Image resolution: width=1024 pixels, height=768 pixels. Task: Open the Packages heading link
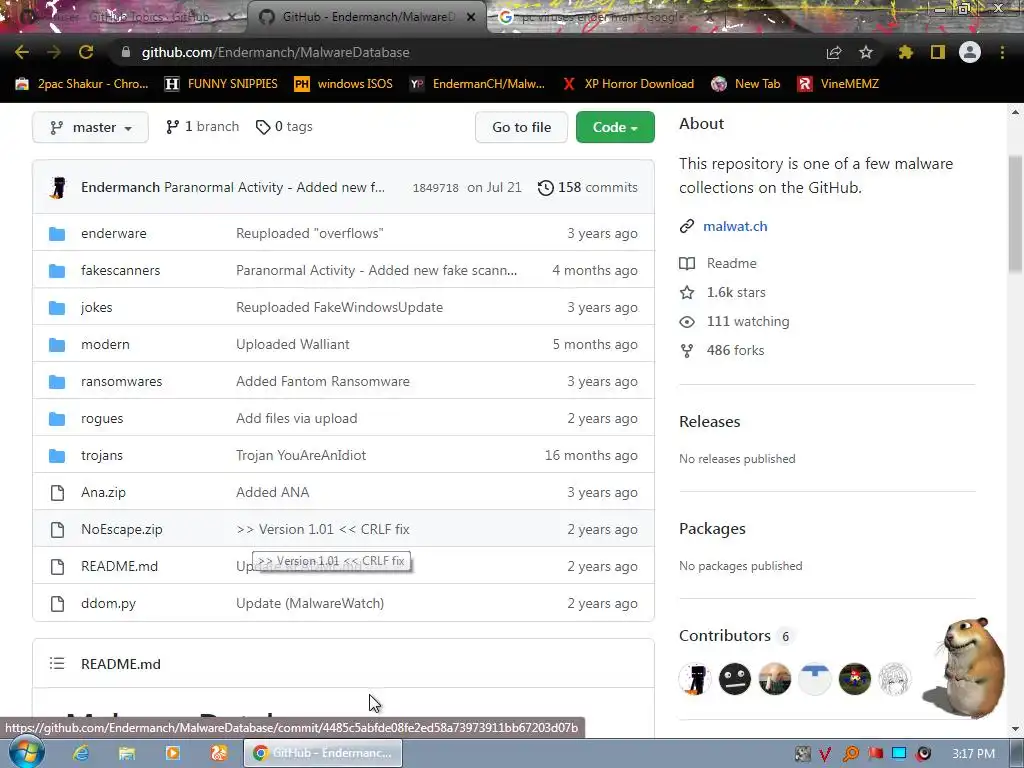coord(712,529)
